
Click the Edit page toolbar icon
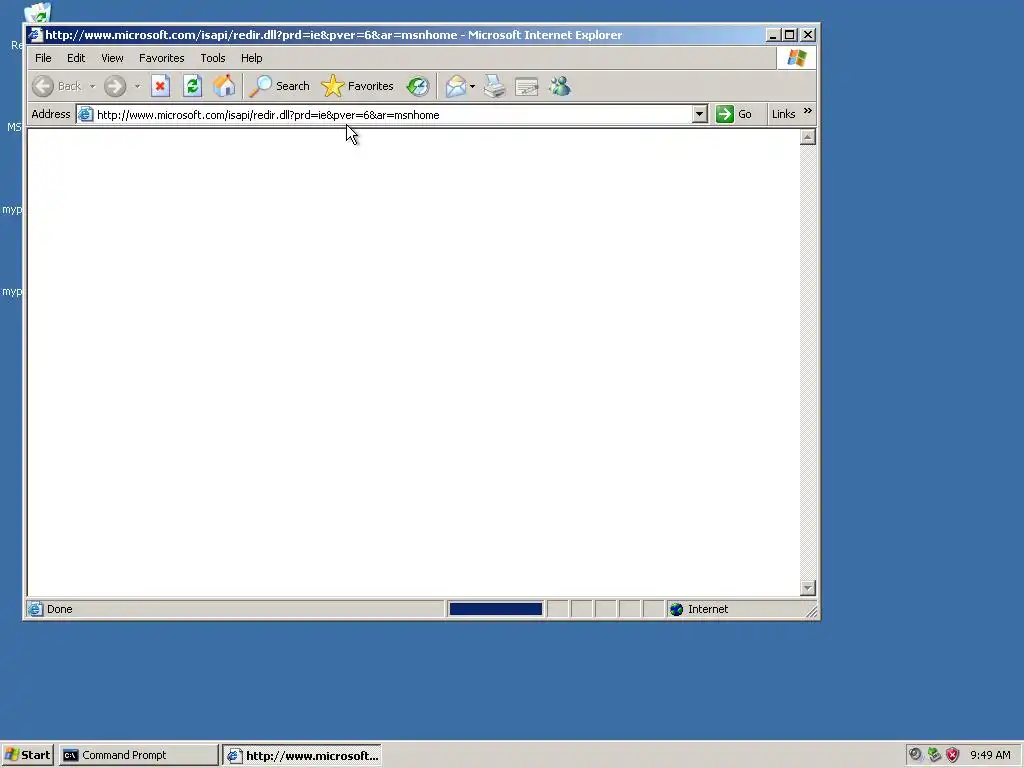point(526,86)
